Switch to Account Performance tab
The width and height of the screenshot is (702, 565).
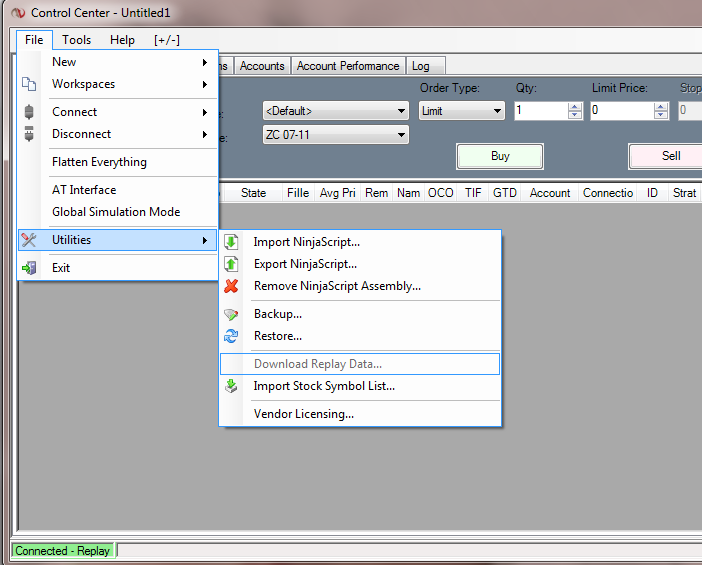[348, 66]
